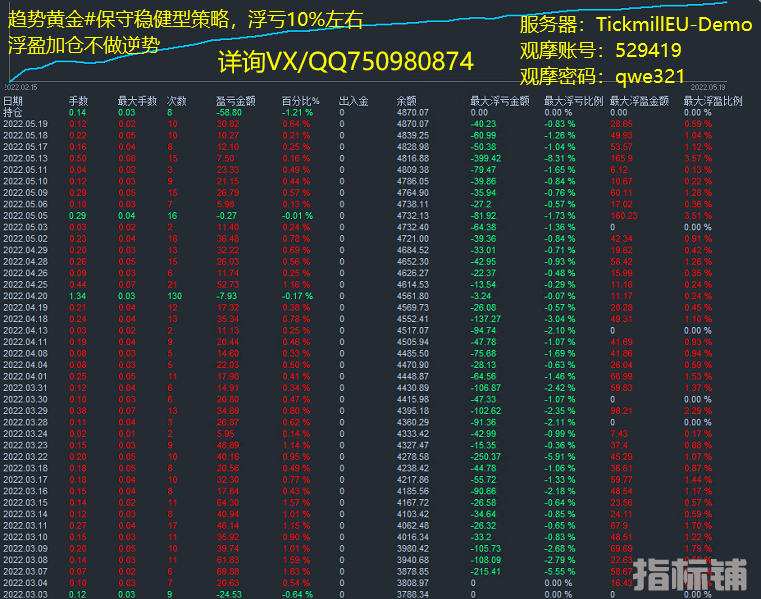Click the 165.9 max floating profit value
The height and width of the screenshot is (599, 761).
click(x=621, y=158)
